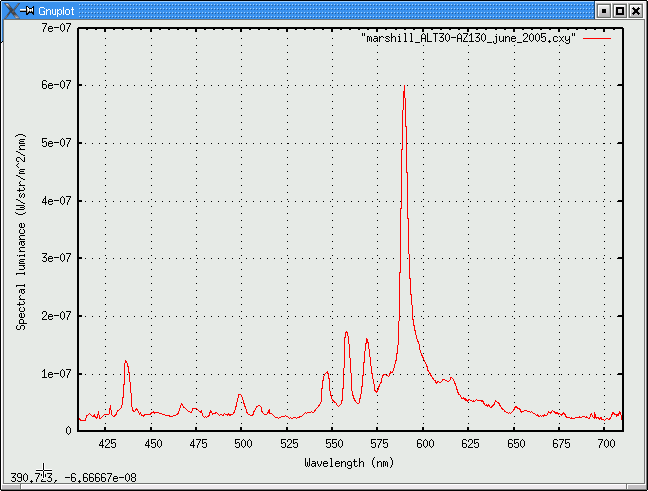Click the 600 tick label on x-axis
648x491 pixels.
tap(424, 442)
